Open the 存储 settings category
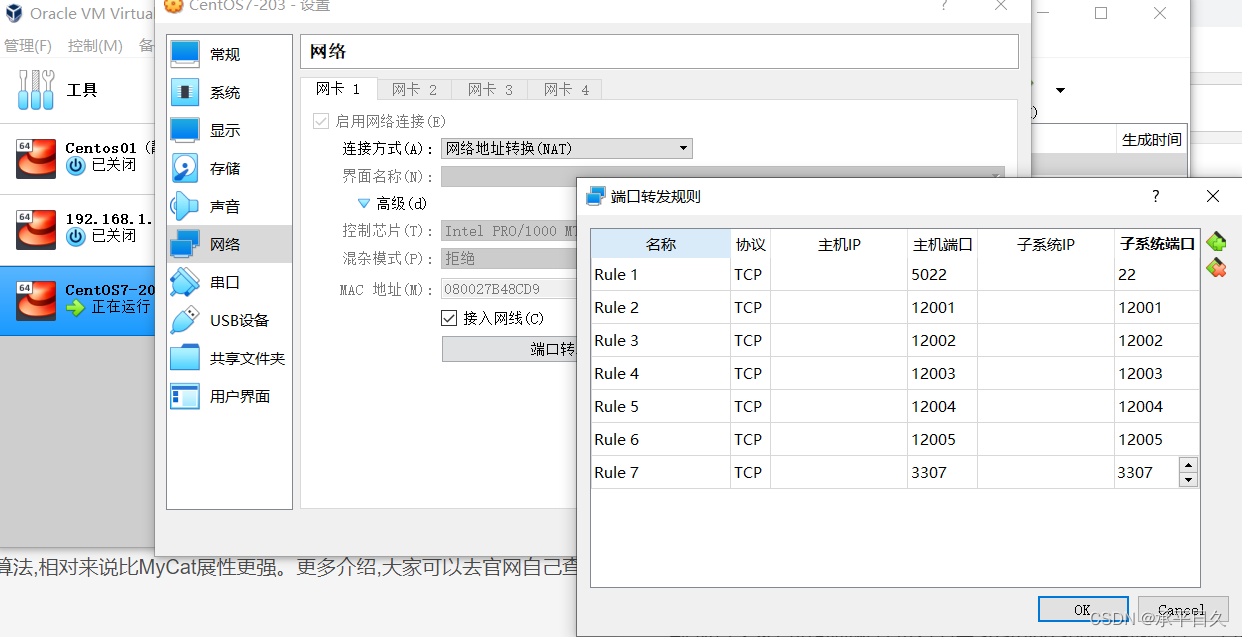Viewport: 1242px width, 637px height. tap(229, 168)
